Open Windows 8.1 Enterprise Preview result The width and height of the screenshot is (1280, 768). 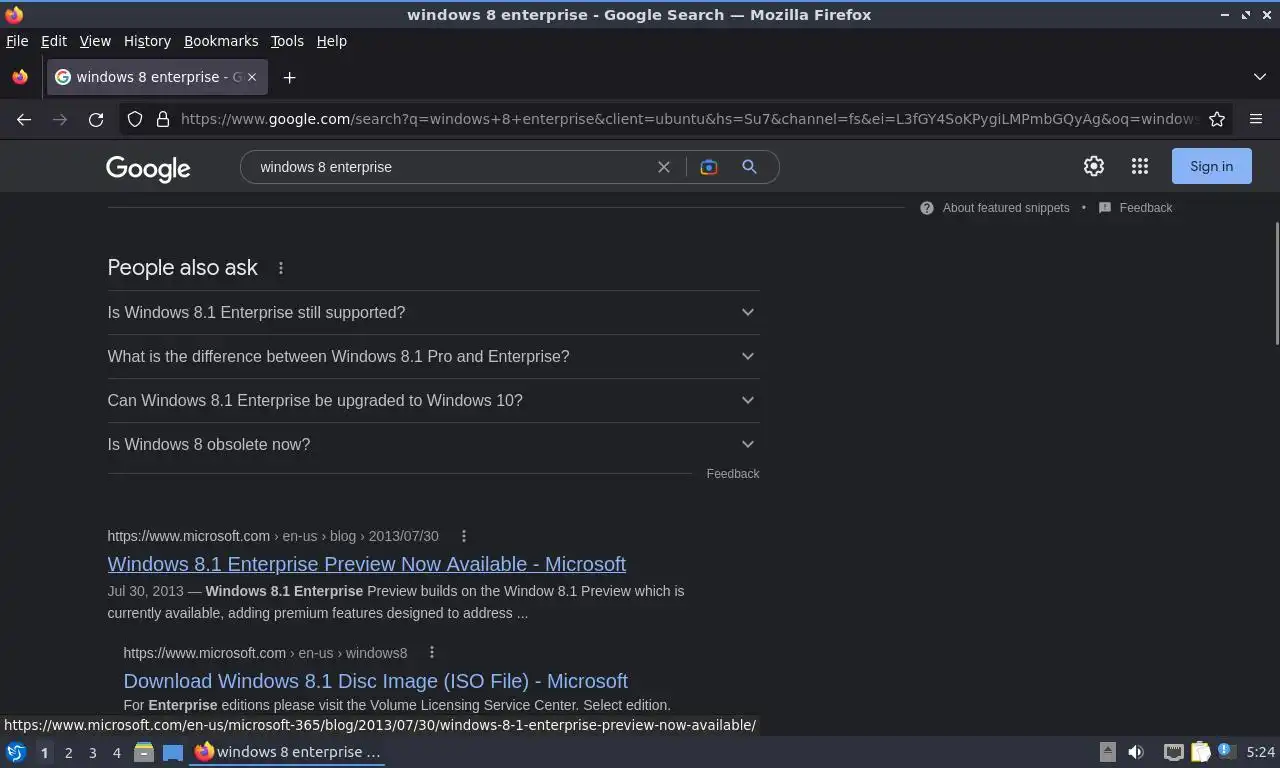point(366,564)
